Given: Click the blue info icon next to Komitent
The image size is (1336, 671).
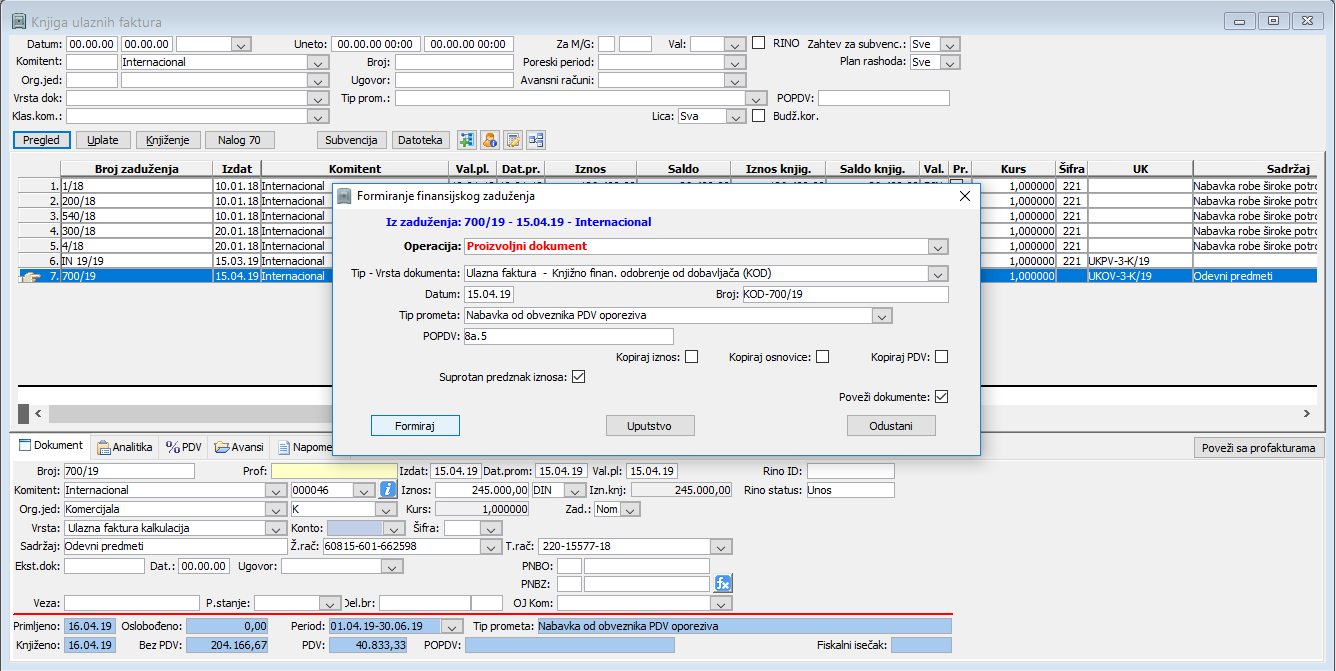Looking at the screenshot, I should click(388, 490).
